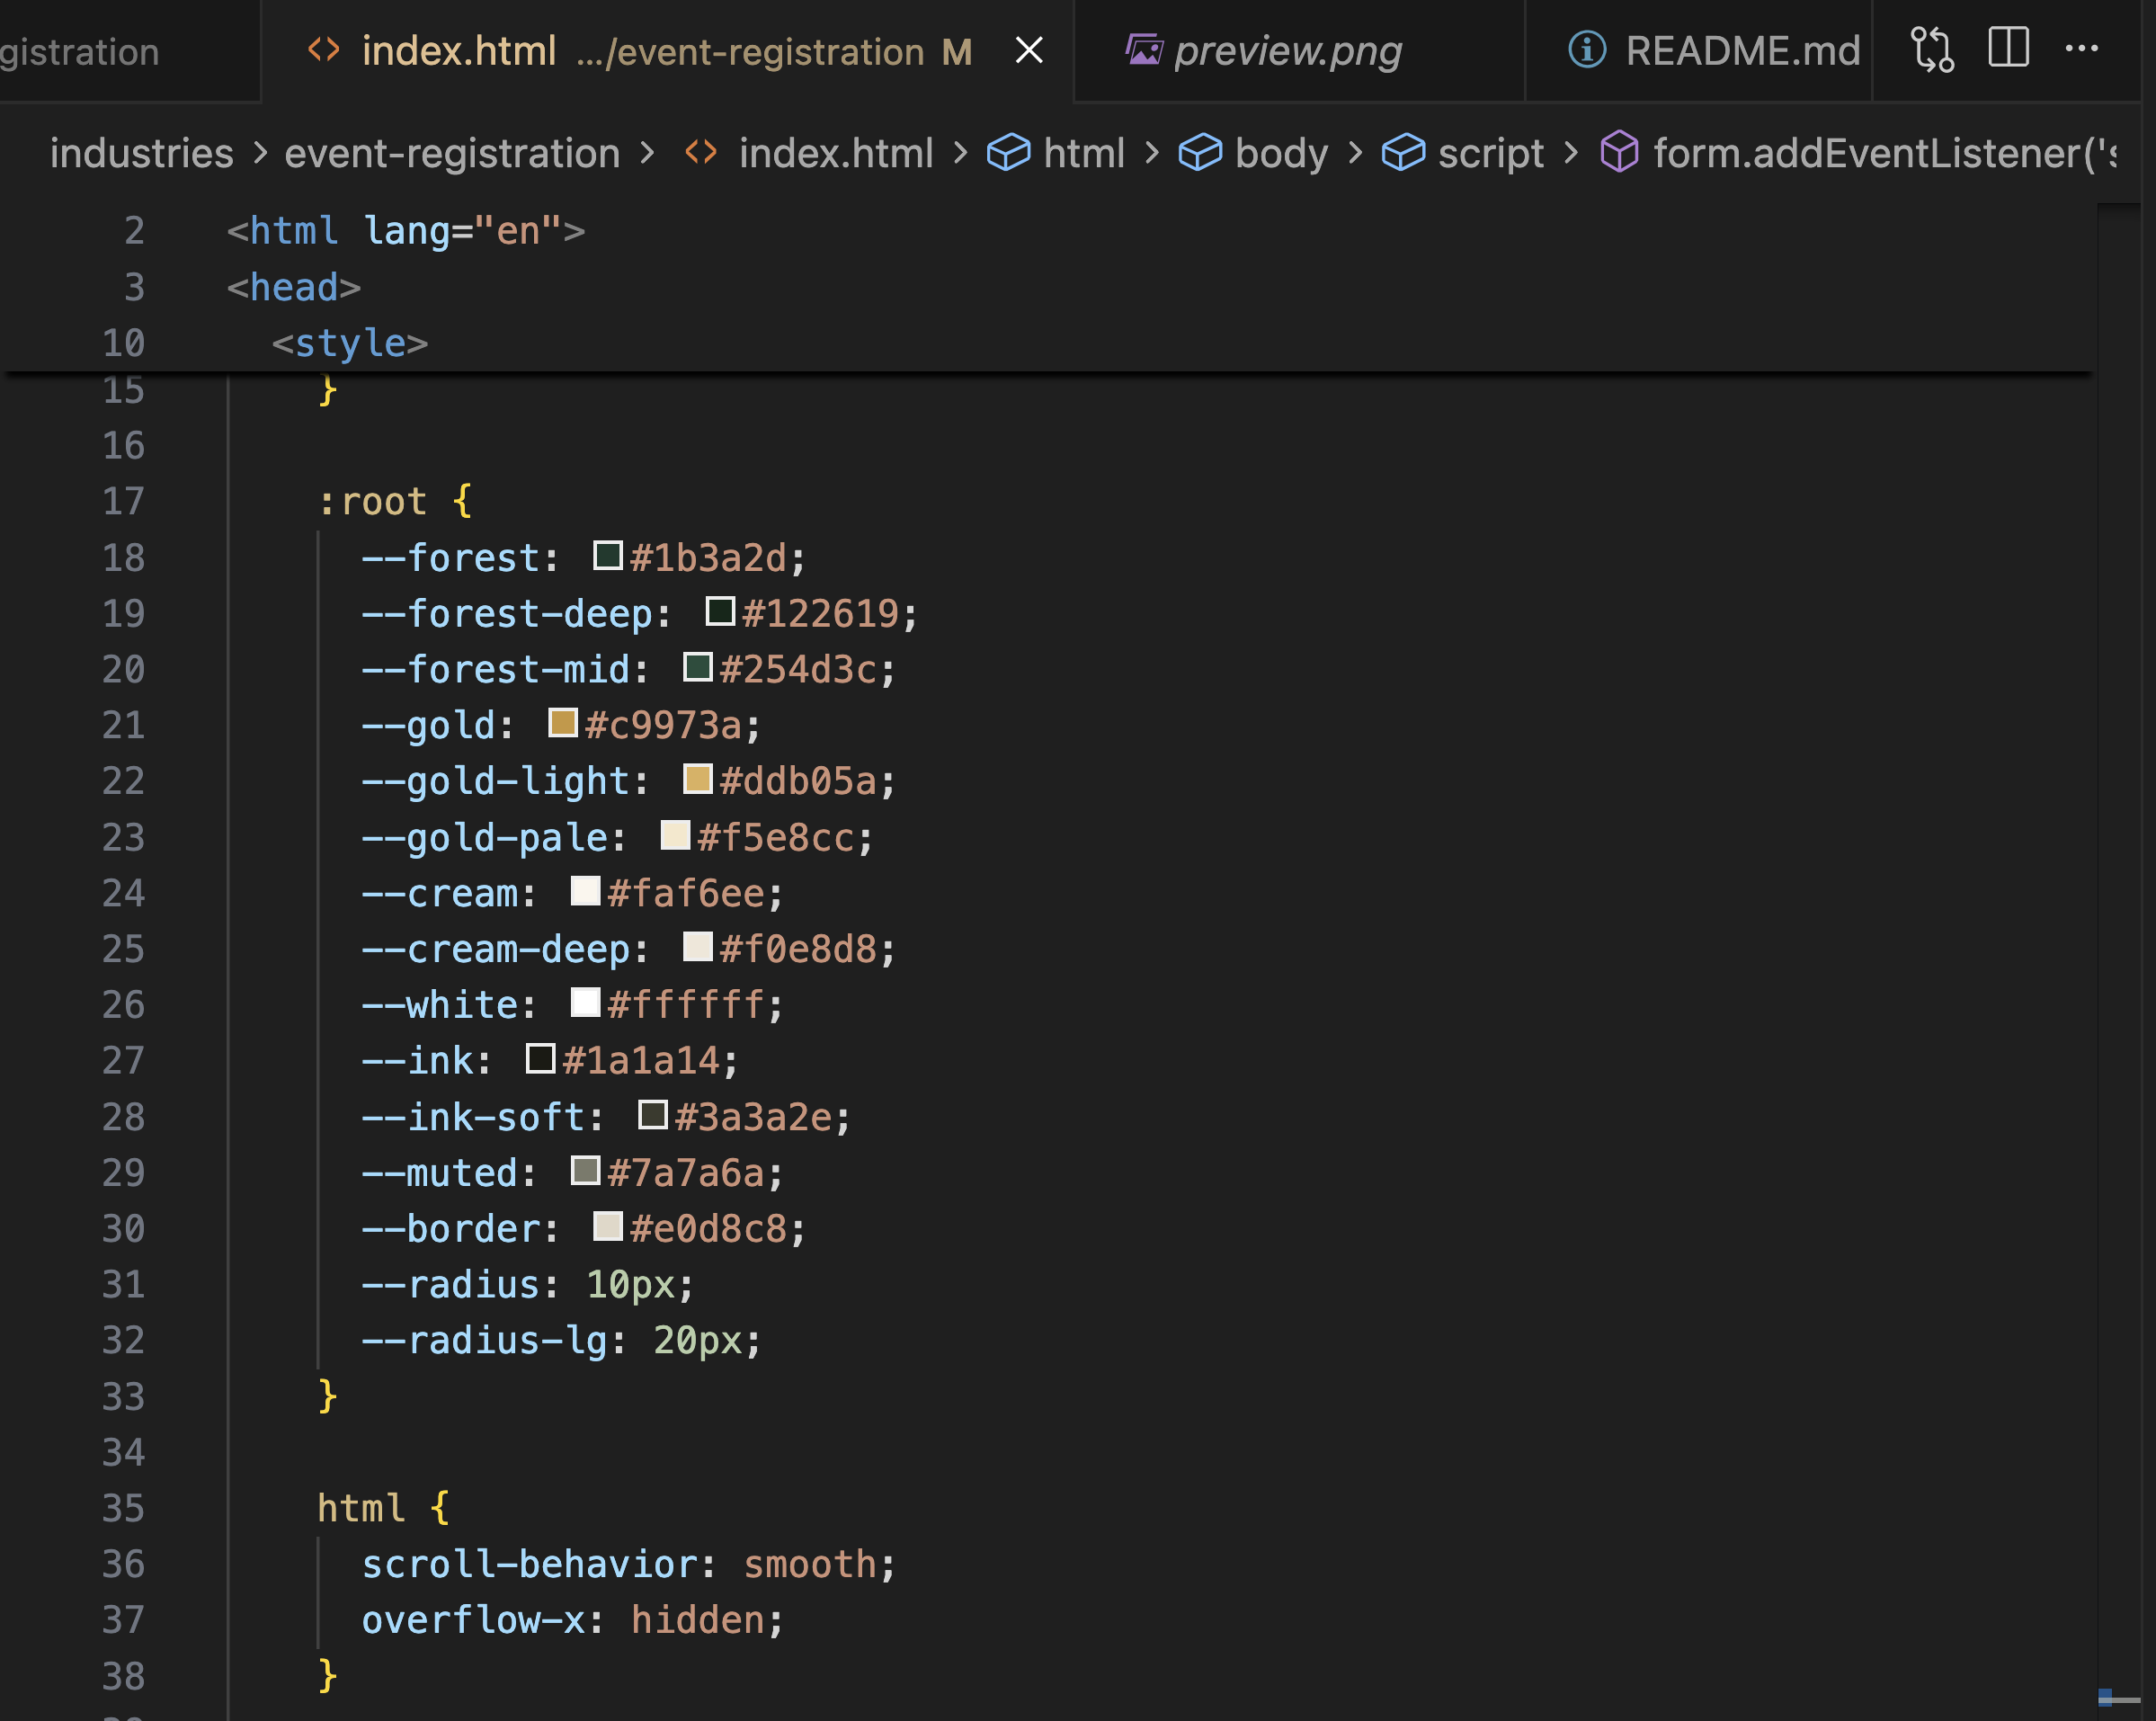Click the purple form.addEventListener method icon
Image resolution: width=2156 pixels, height=1721 pixels.
[x=1618, y=153]
